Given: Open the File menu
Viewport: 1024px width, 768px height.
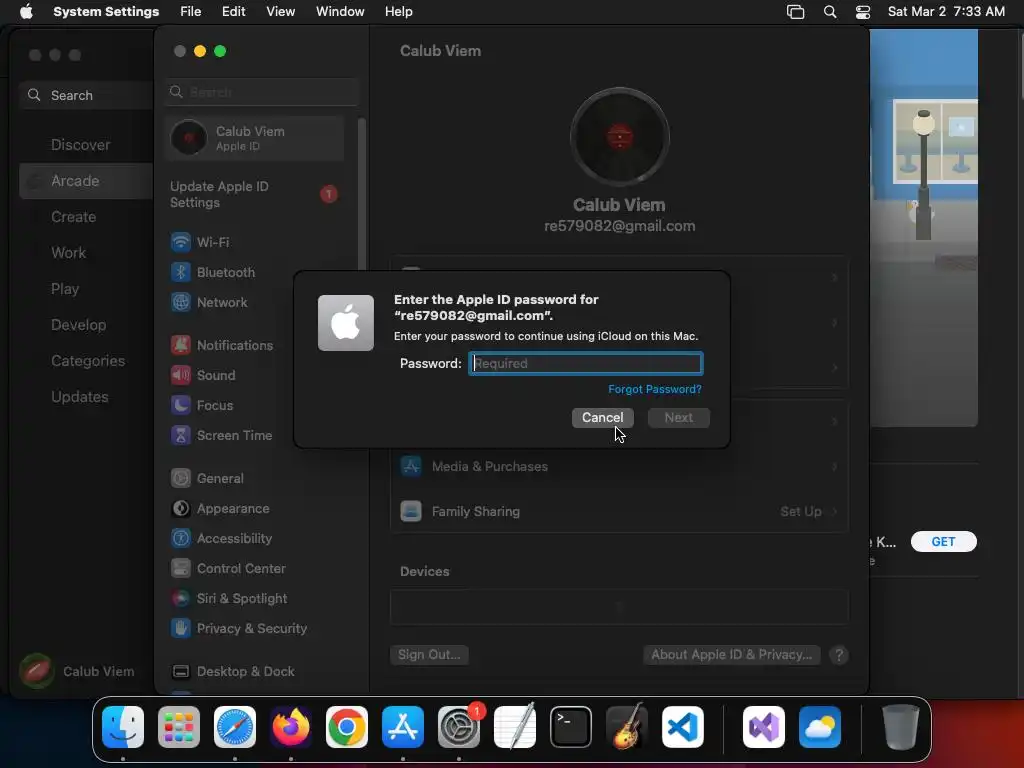Looking at the screenshot, I should pos(191,12).
